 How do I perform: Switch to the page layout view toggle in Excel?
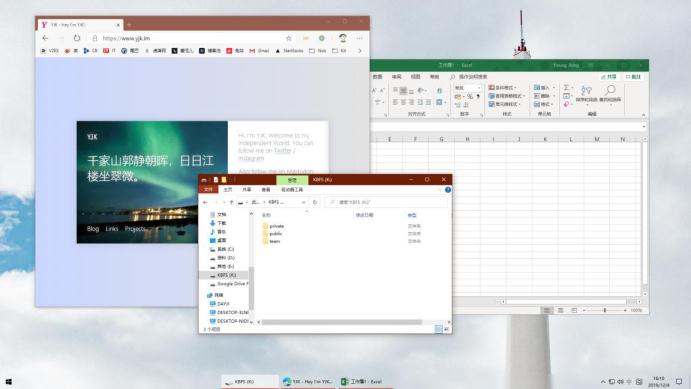click(x=560, y=311)
